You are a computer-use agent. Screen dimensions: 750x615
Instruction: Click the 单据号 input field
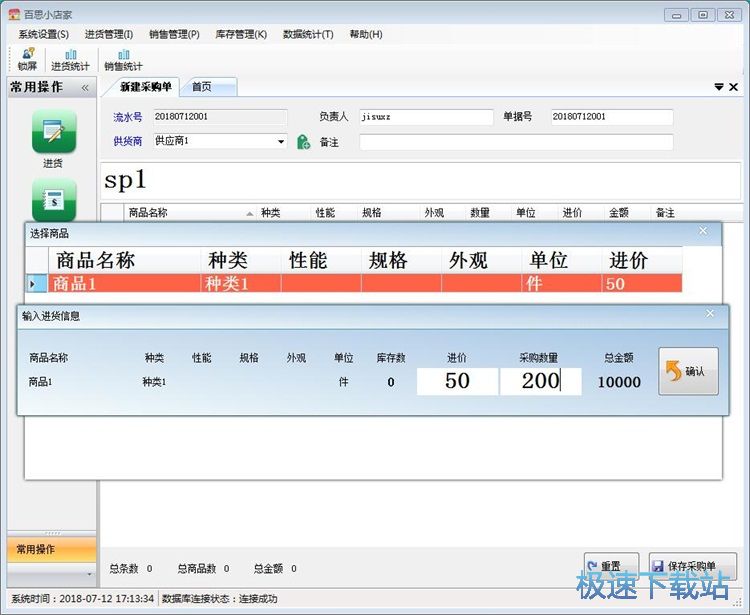click(612, 117)
